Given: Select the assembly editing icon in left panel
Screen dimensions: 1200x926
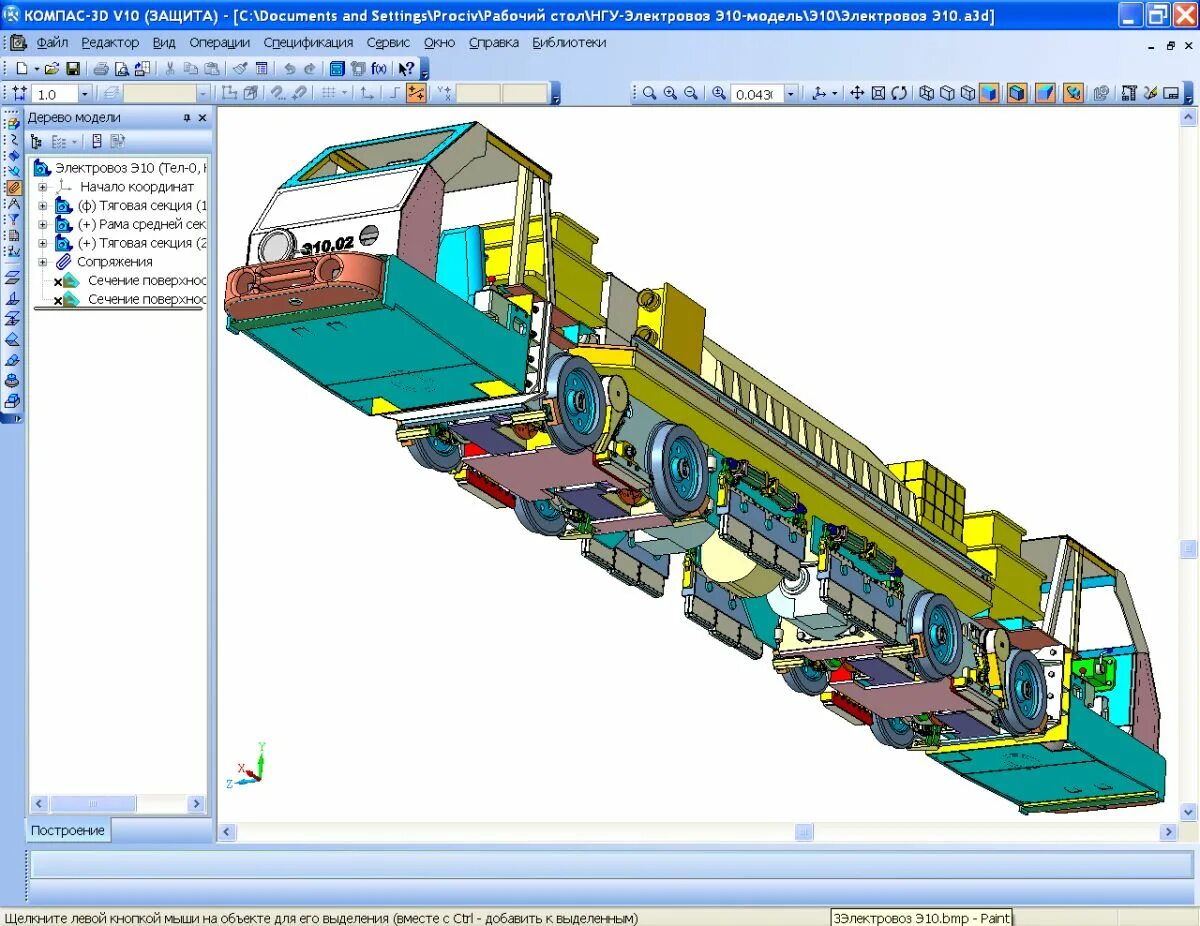Looking at the screenshot, I should point(13,123).
